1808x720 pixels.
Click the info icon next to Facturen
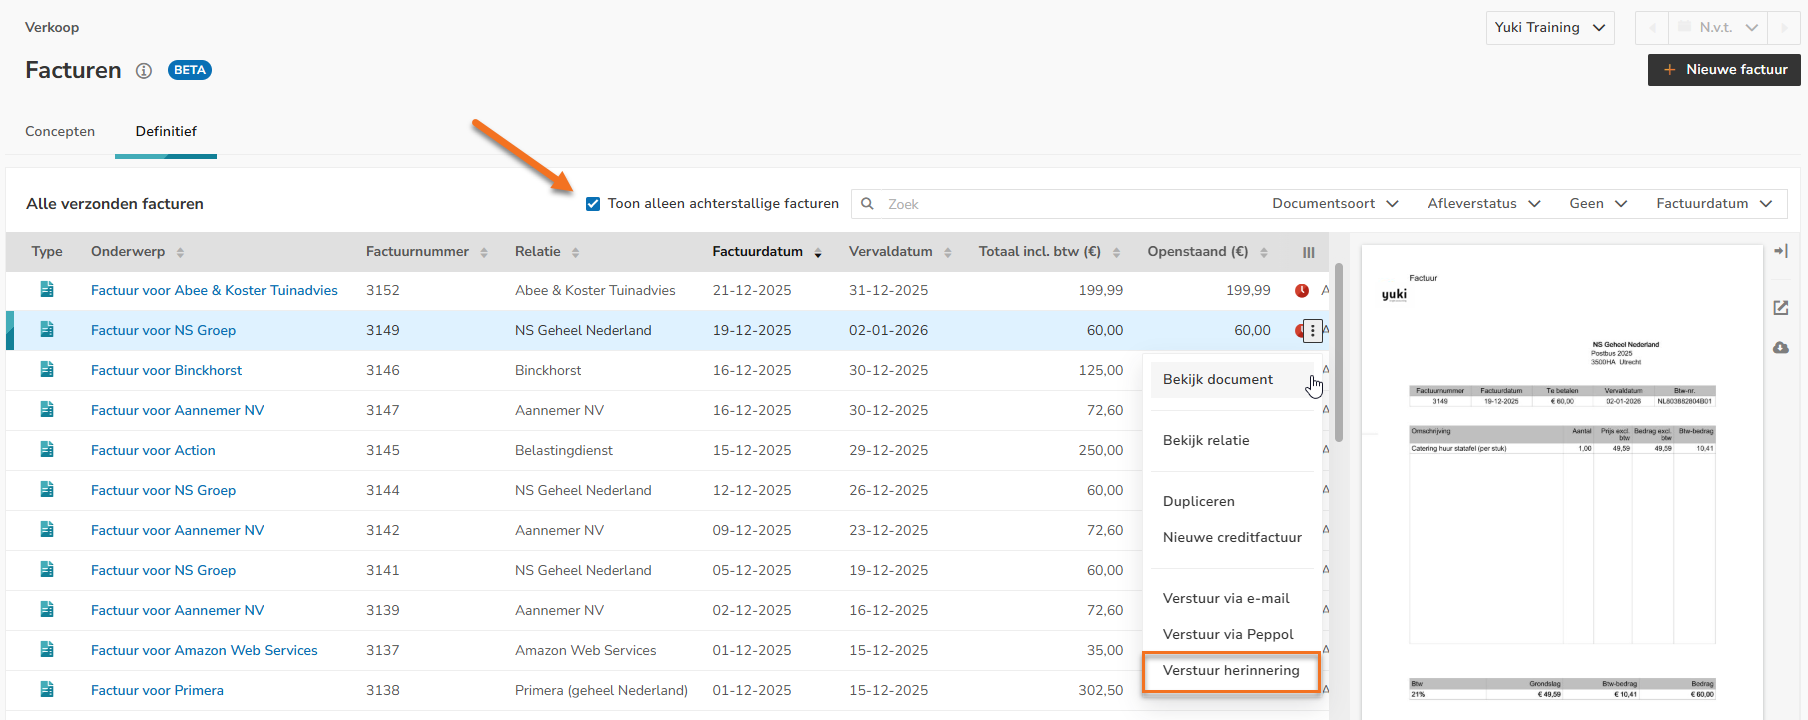pyautogui.click(x=144, y=71)
